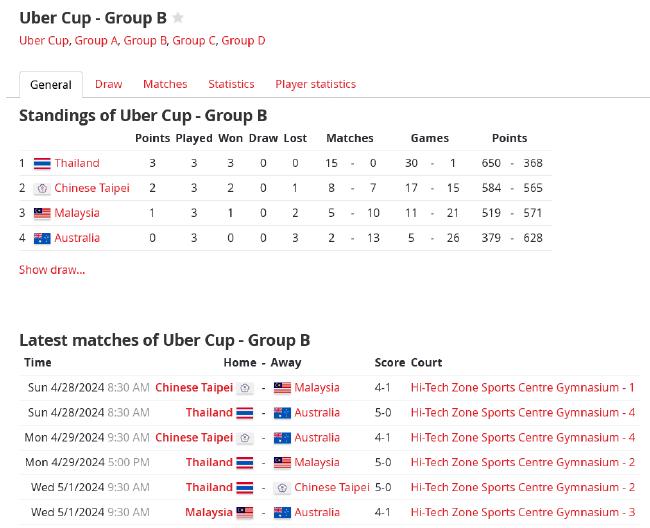Click Australia flag in Malaysia vs Australia match
The height and width of the screenshot is (528, 650).
(282, 513)
